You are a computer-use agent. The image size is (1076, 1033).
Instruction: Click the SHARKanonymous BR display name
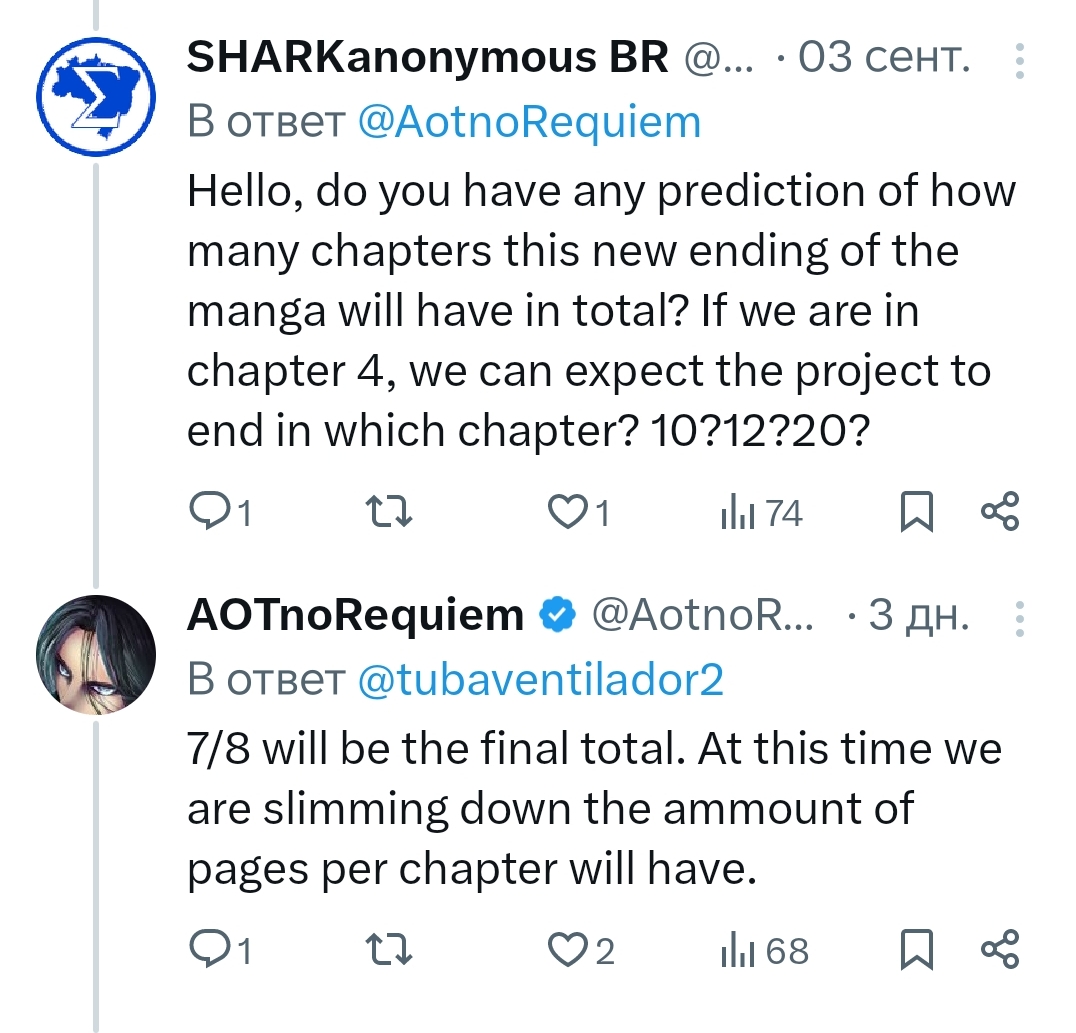click(427, 60)
